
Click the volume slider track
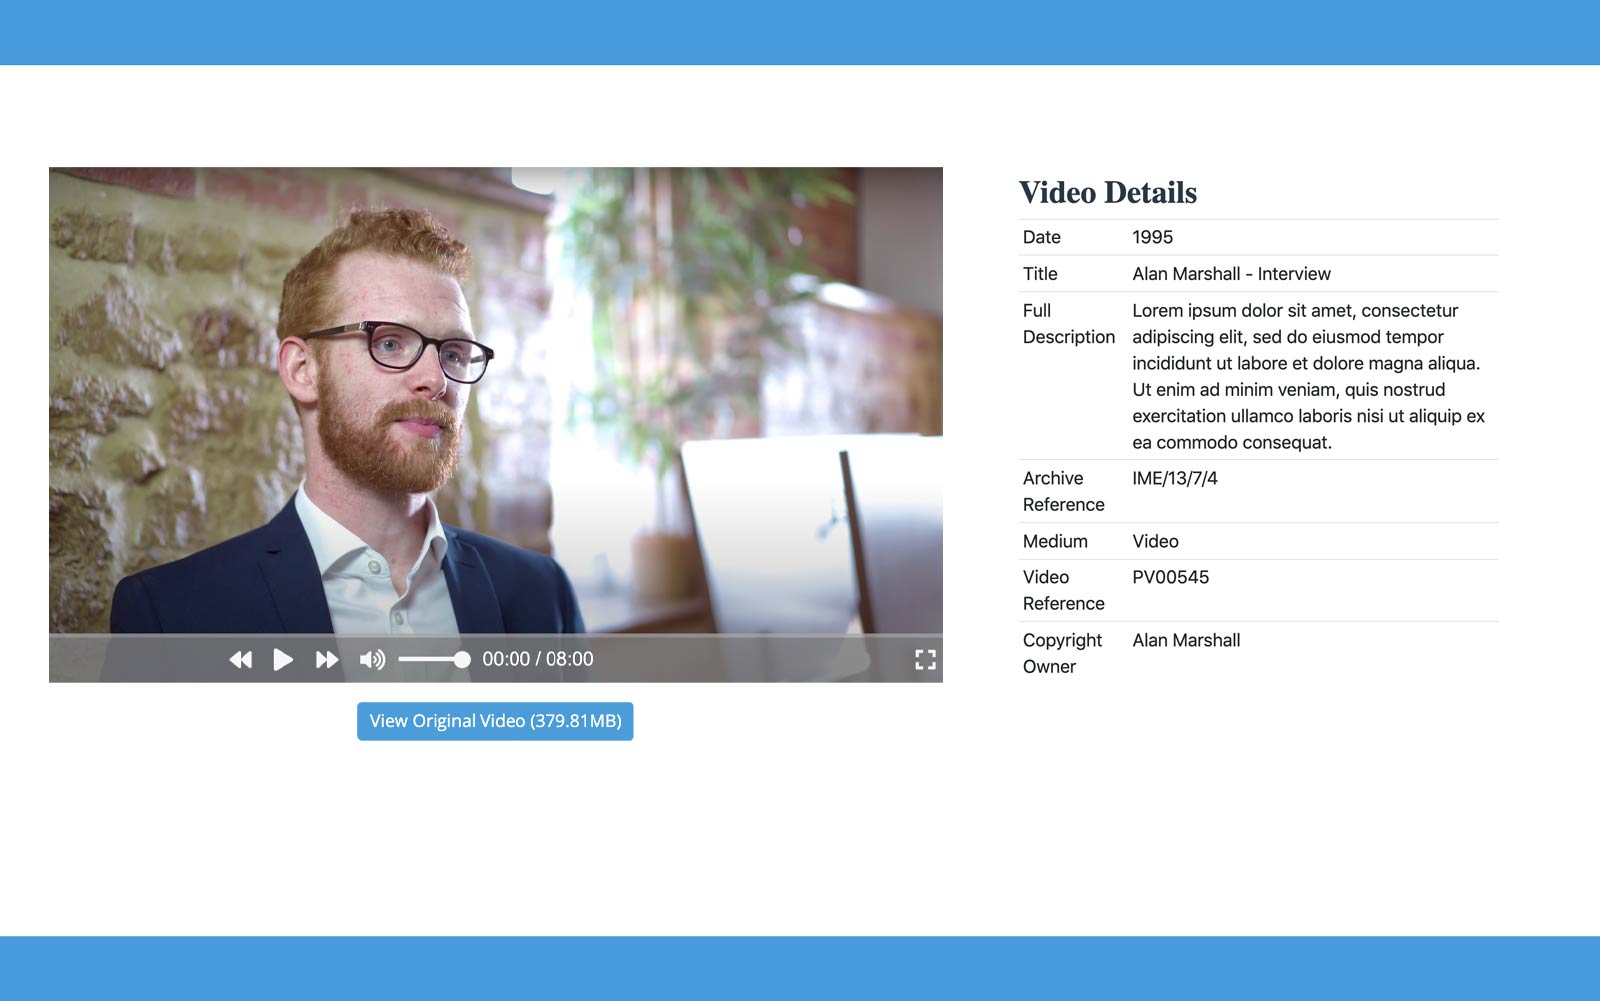[430, 660]
